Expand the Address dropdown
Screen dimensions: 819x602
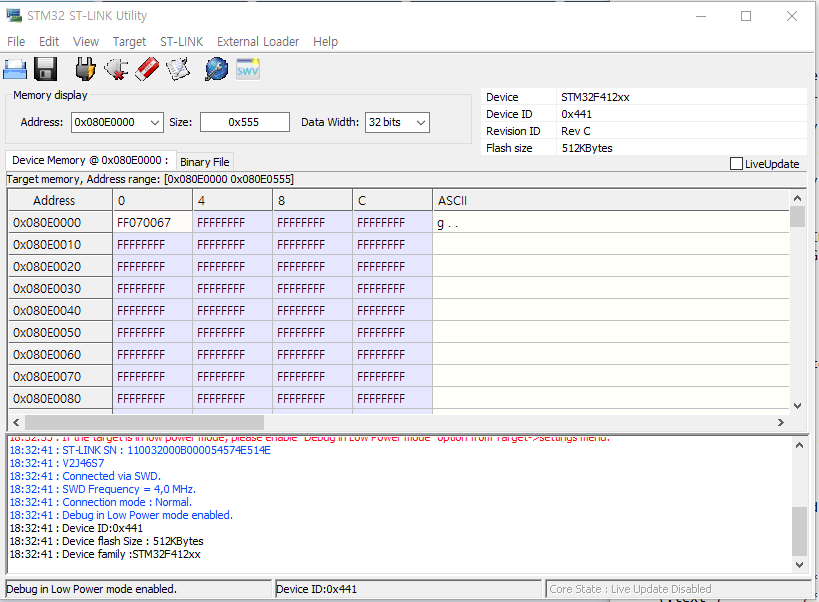click(x=154, y=122)
